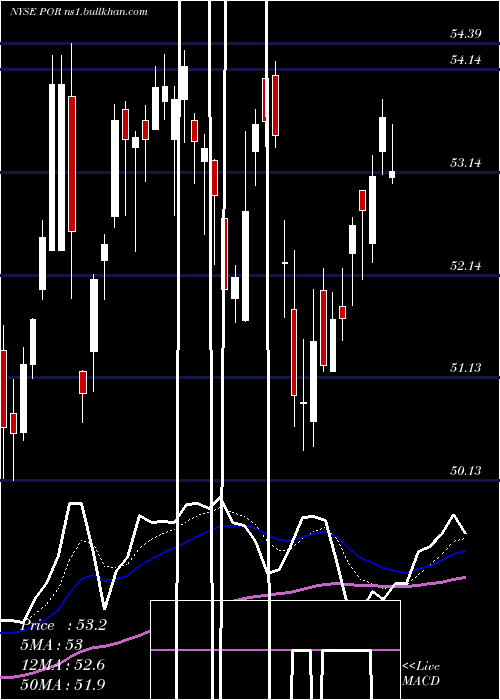This screenshot has width=500, height=700.
Task: Click the 50MA : 51.9 legend entry
Action: coord(63,684)
